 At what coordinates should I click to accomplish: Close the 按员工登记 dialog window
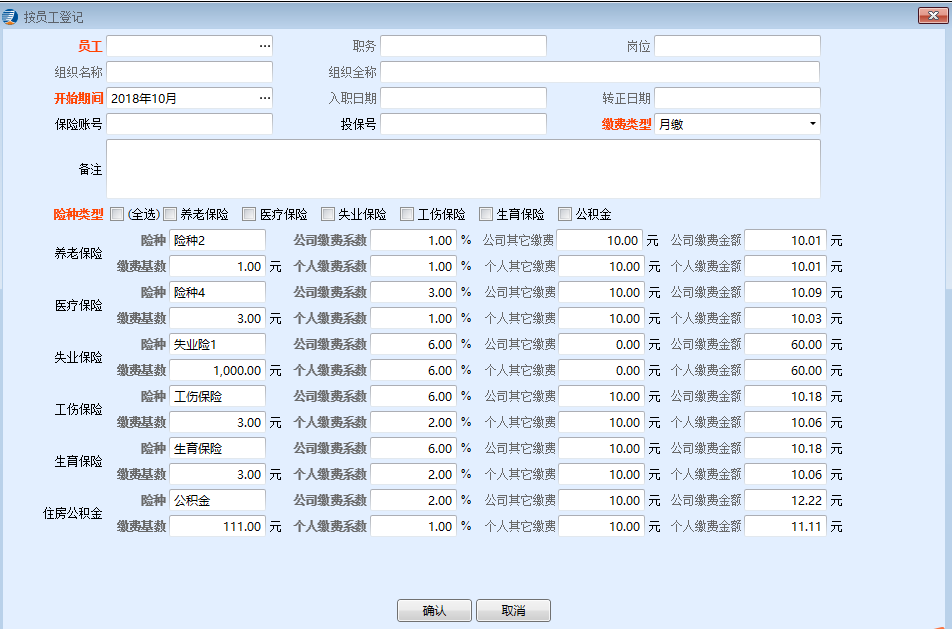pos(932,15)
